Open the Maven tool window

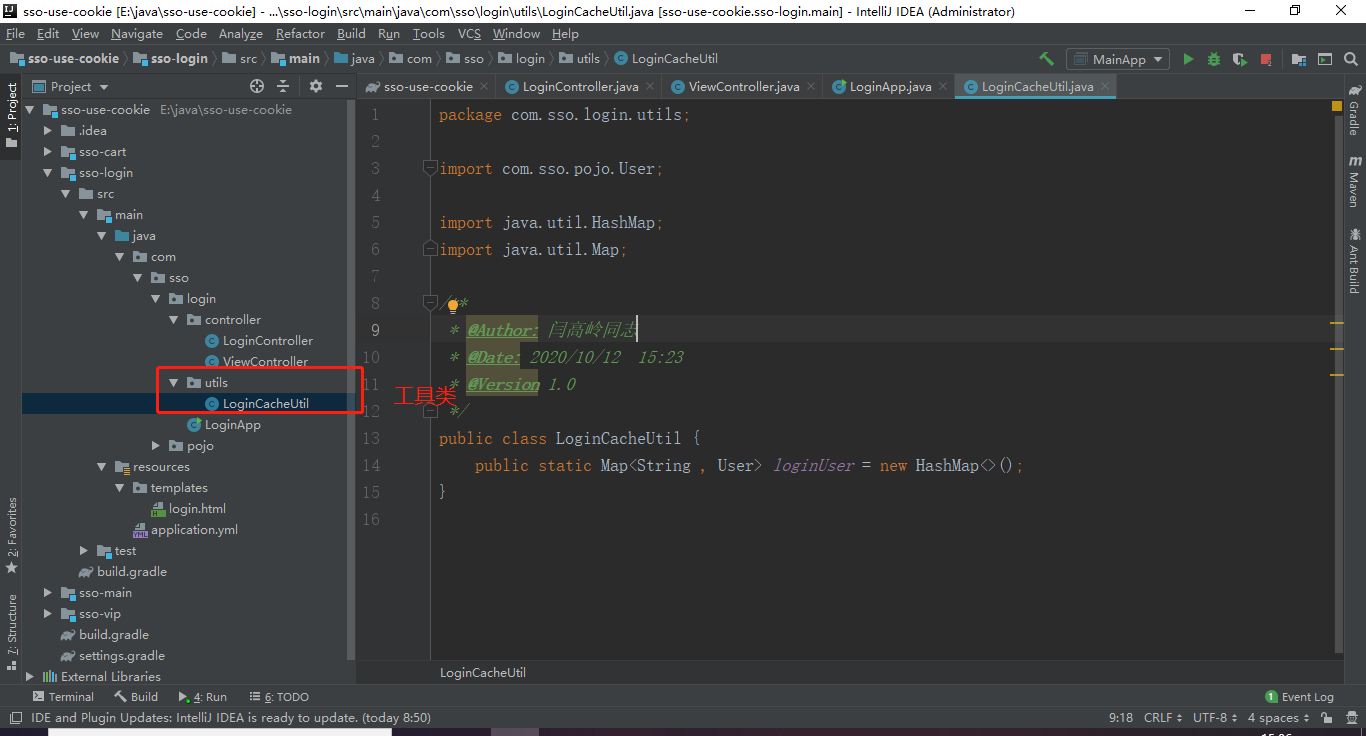coord(1355,181)
